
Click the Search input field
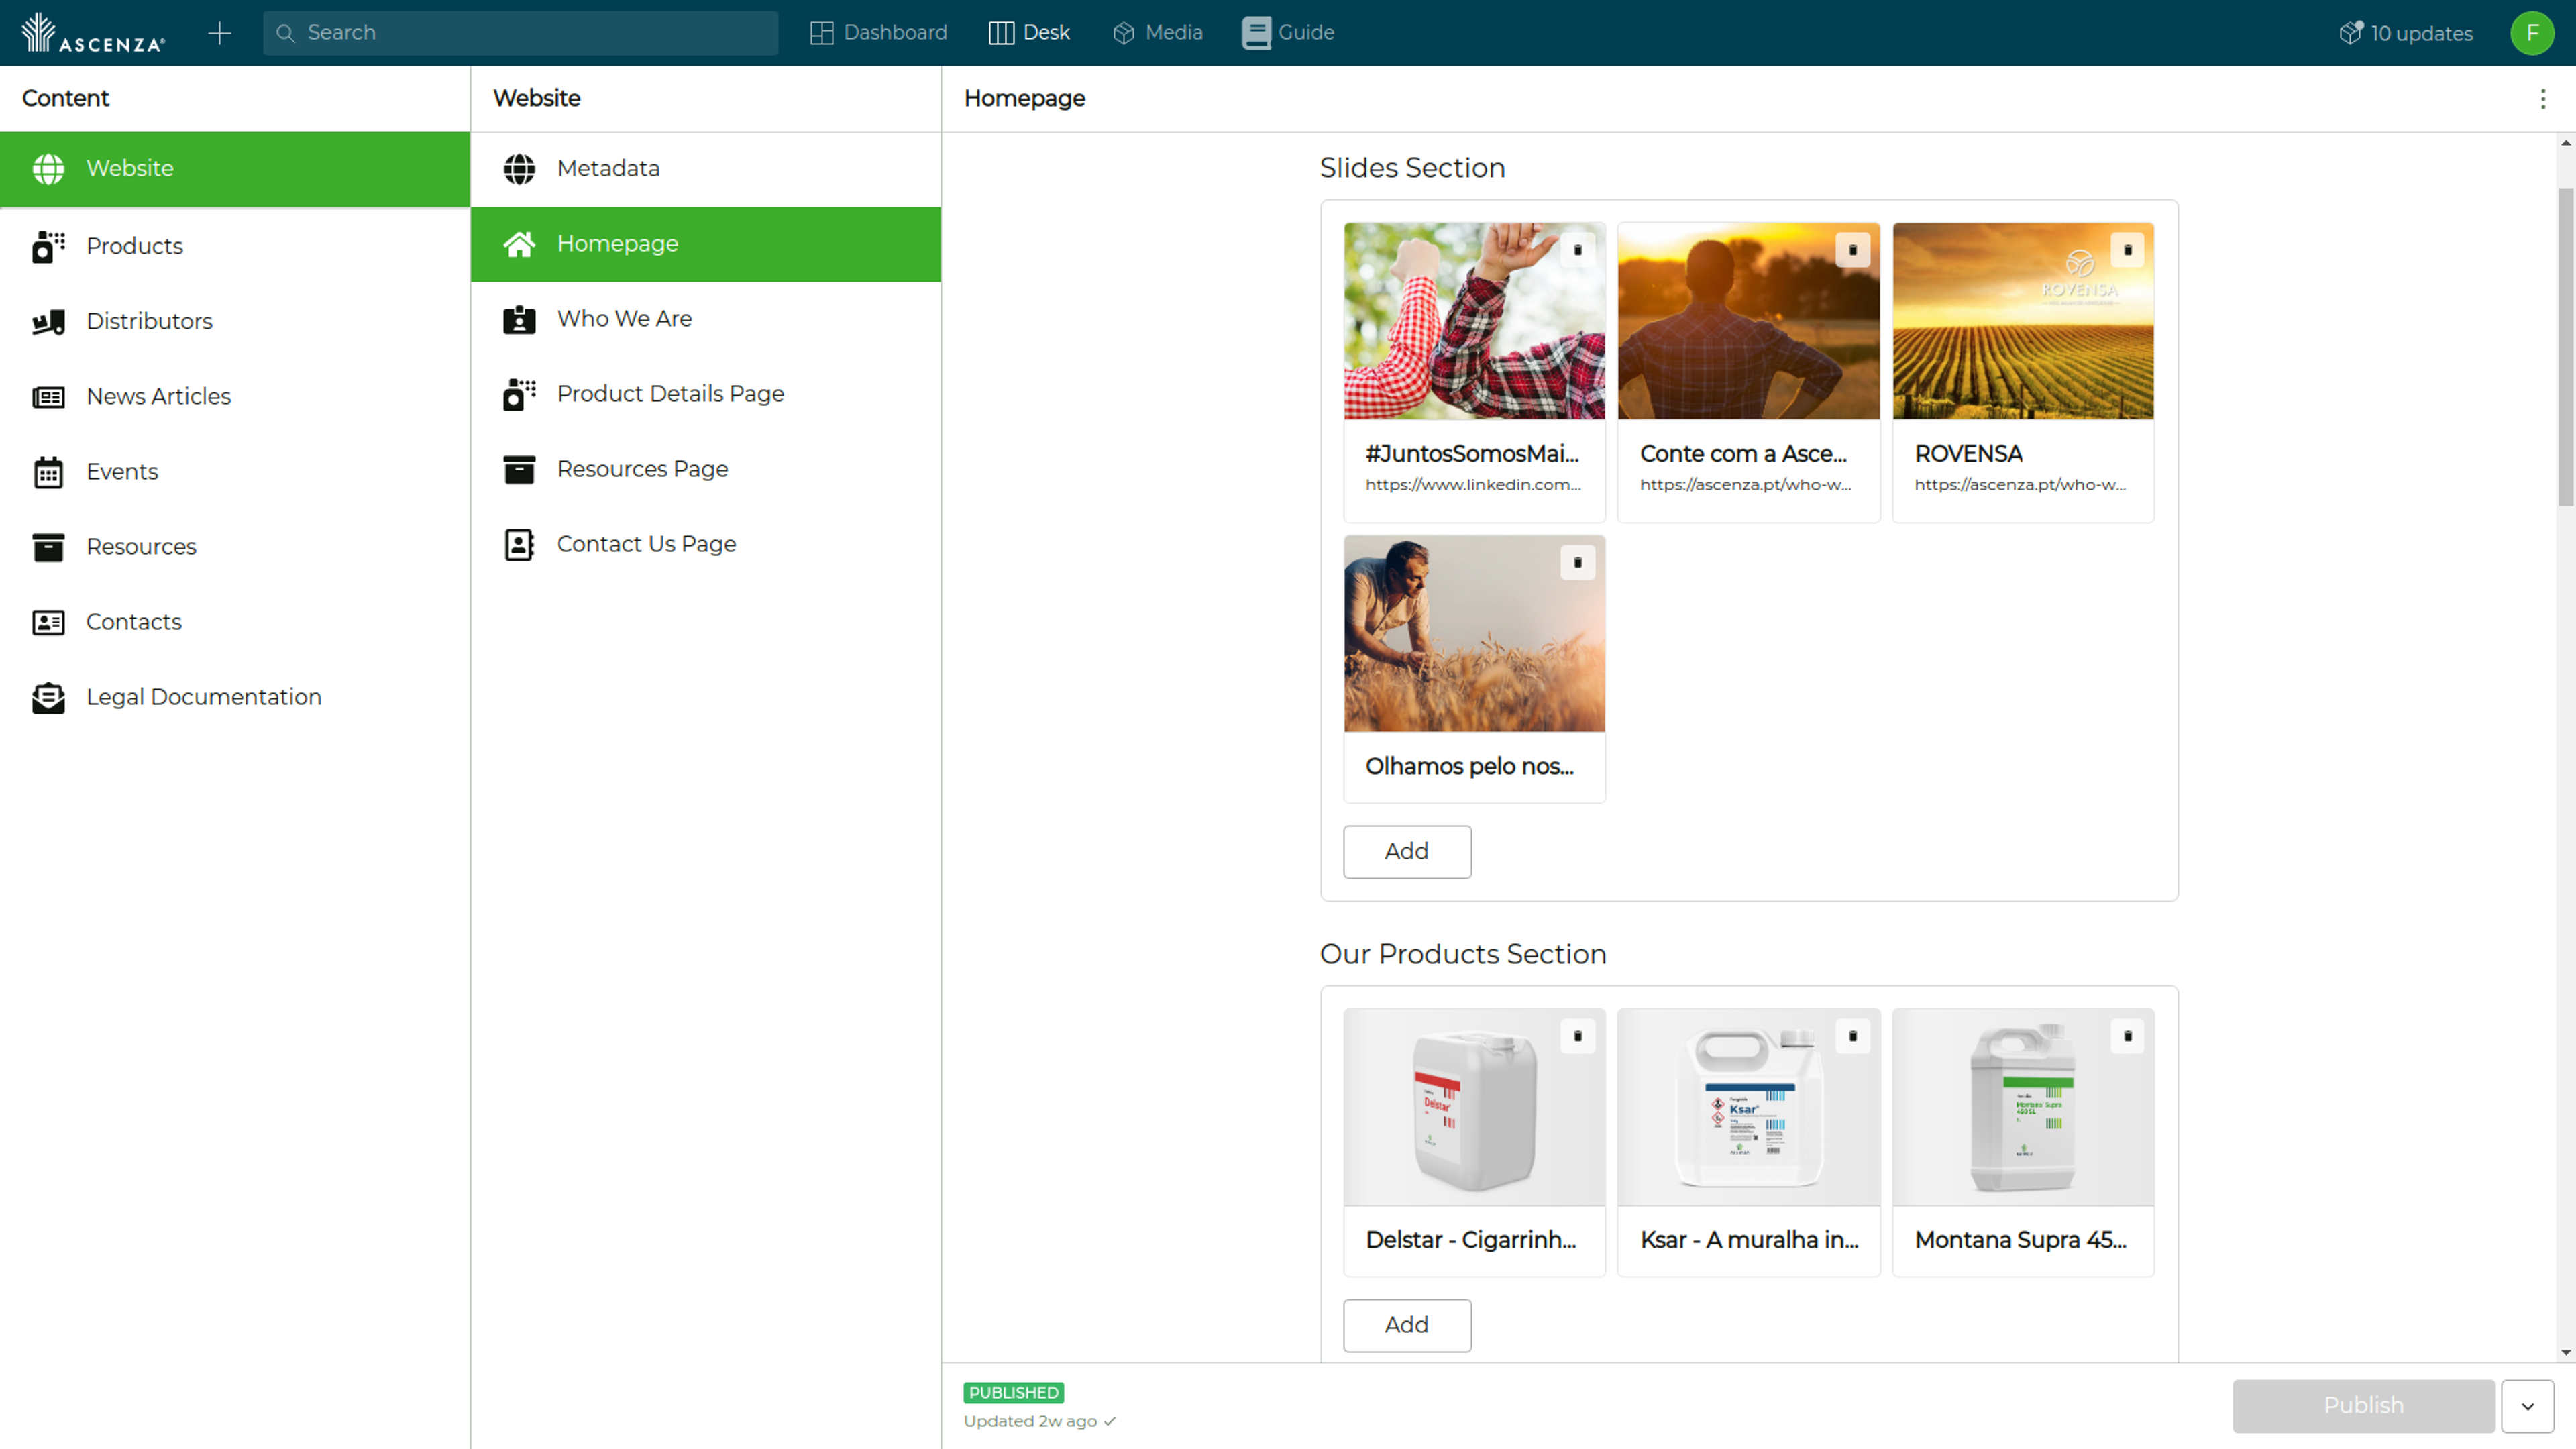pos(520,33)
